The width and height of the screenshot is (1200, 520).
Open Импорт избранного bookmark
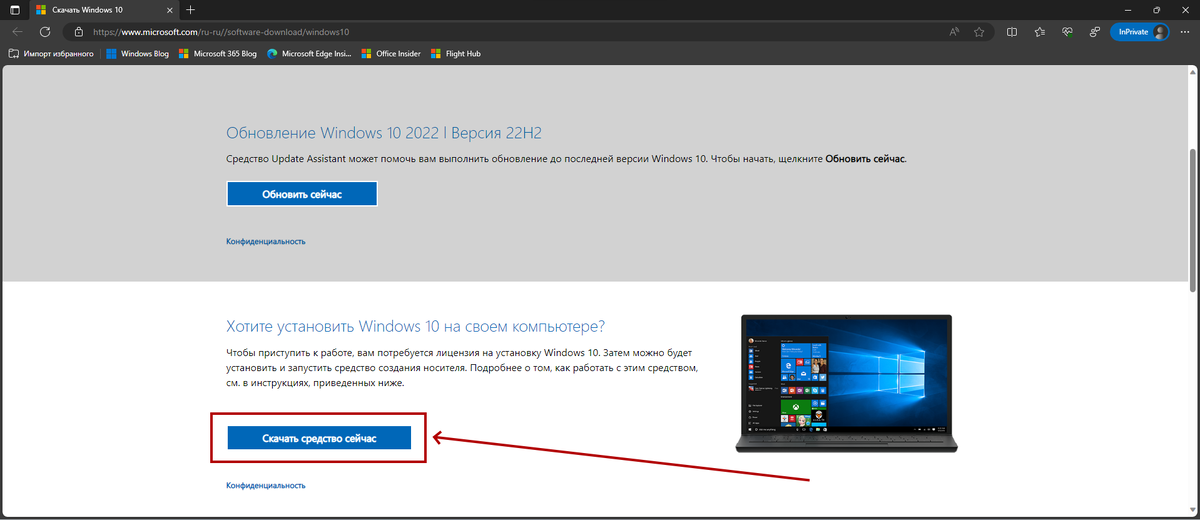coord(51,53)
